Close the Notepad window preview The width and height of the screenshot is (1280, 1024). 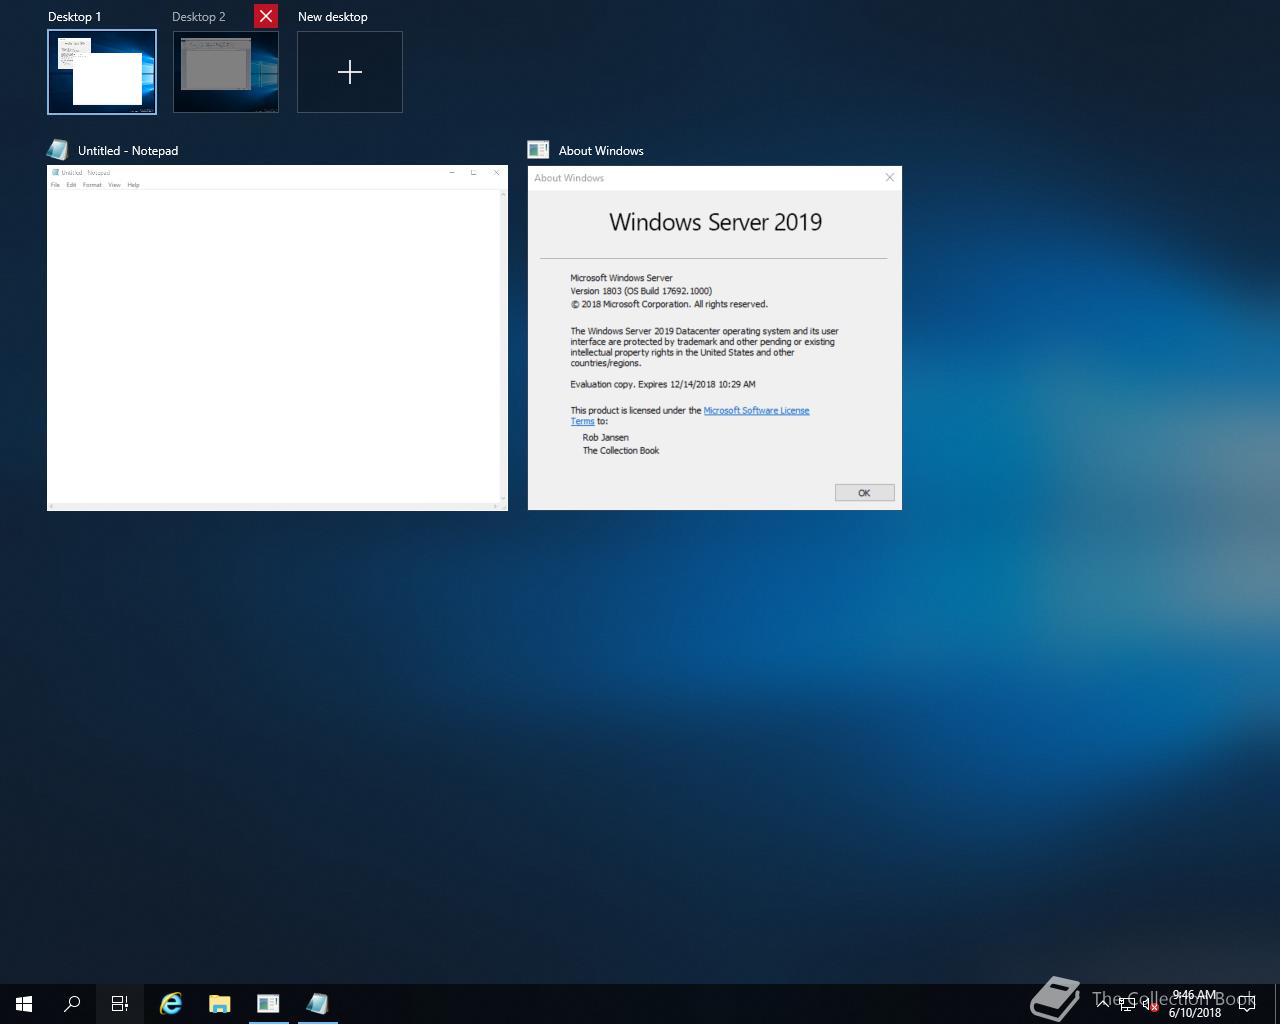(496, 173)
